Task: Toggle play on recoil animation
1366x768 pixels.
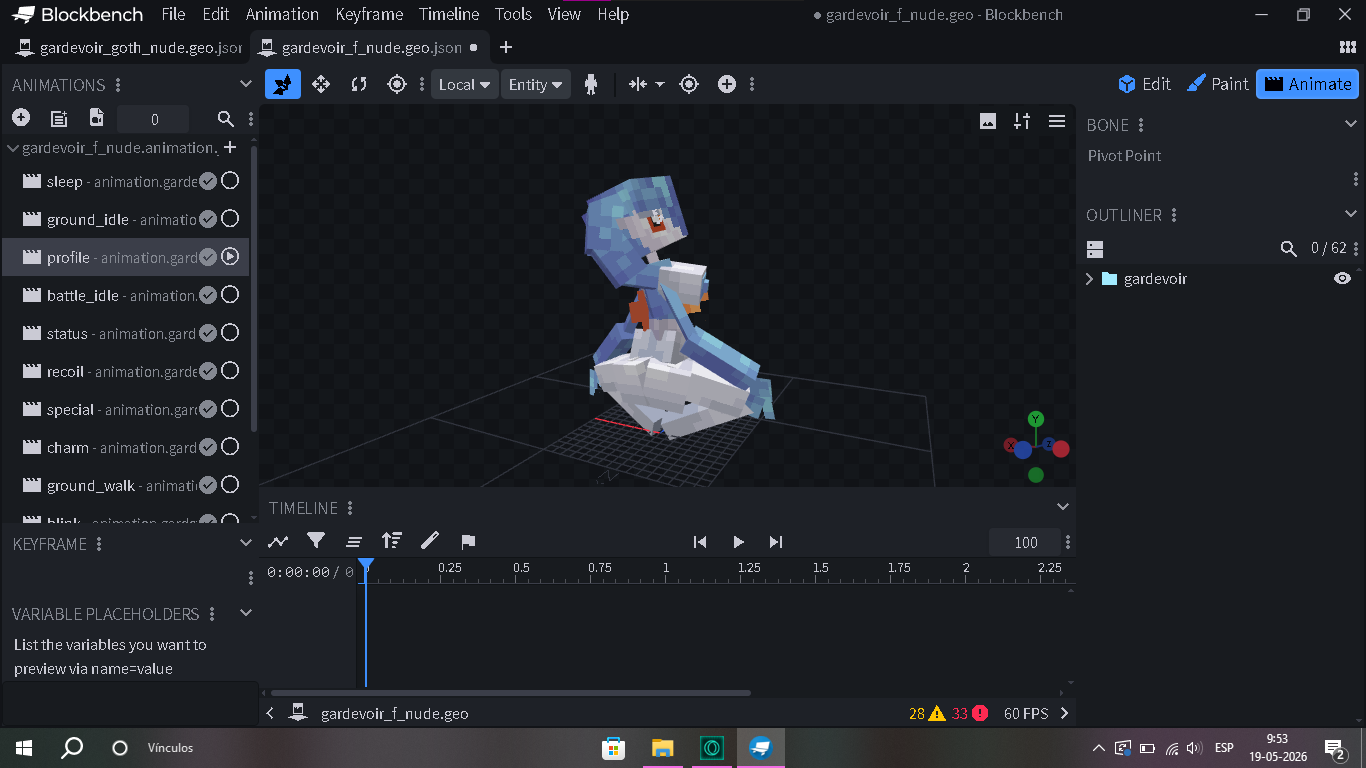Action: point(230,371)
